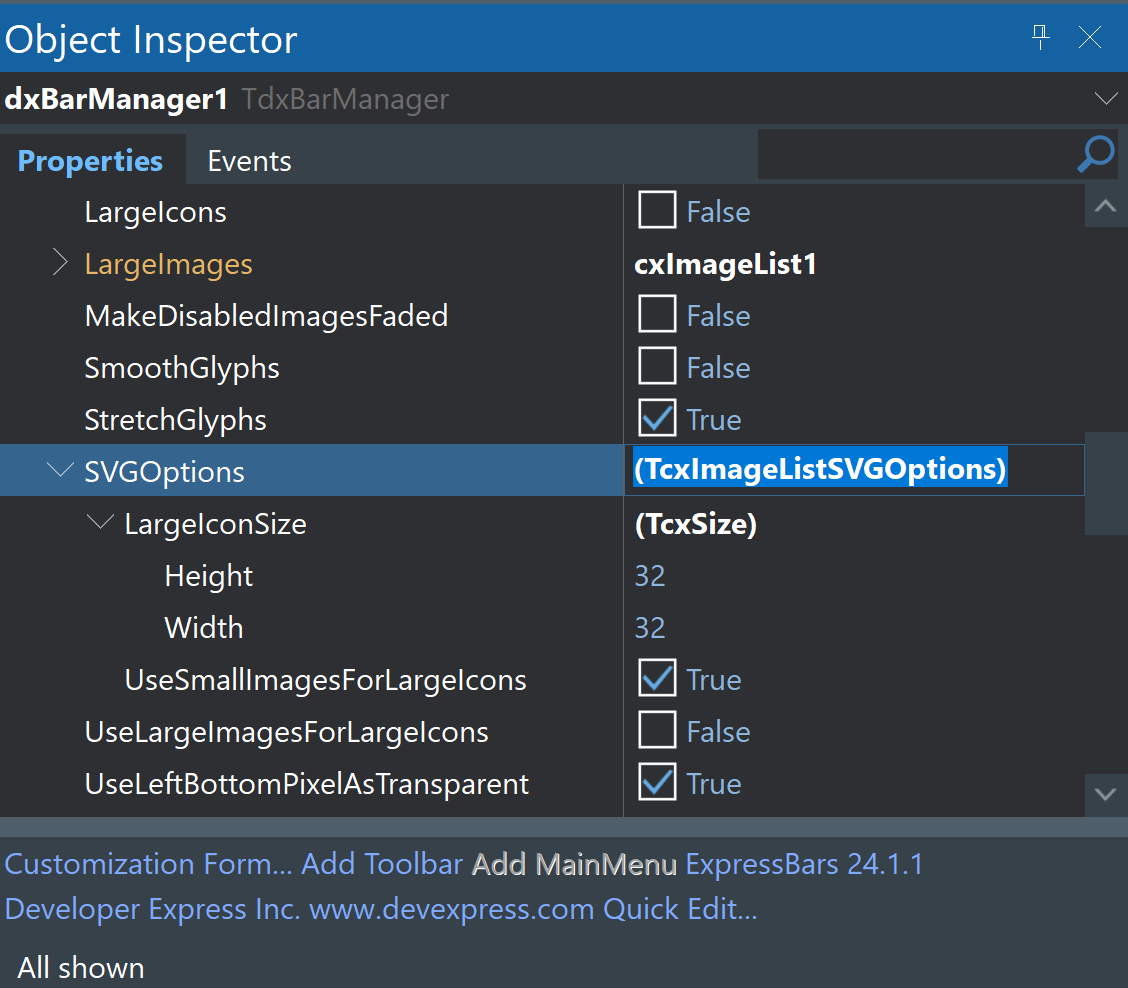Open the object selector dropdown for dxBarManager1
This screenshot has height=988, width=1128.
(1106, 99)
